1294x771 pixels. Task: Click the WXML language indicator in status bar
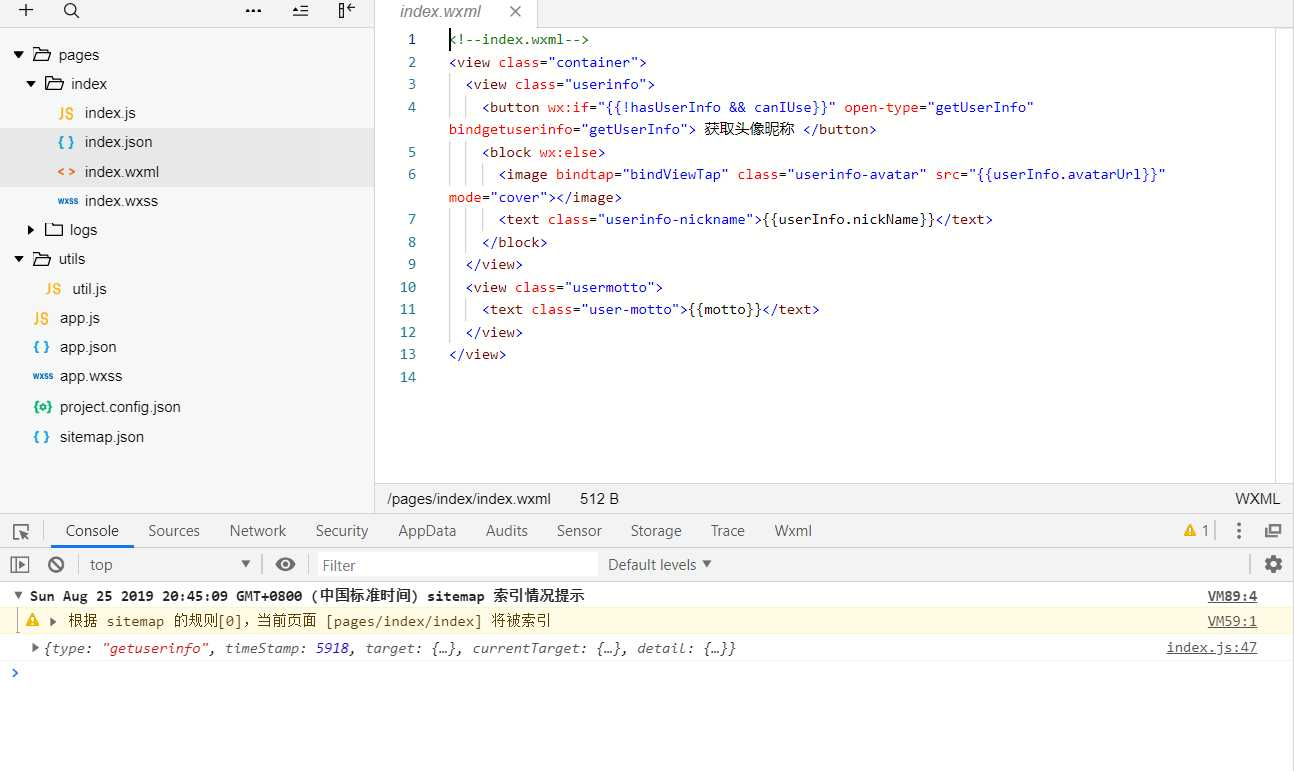coord(1257,499)
